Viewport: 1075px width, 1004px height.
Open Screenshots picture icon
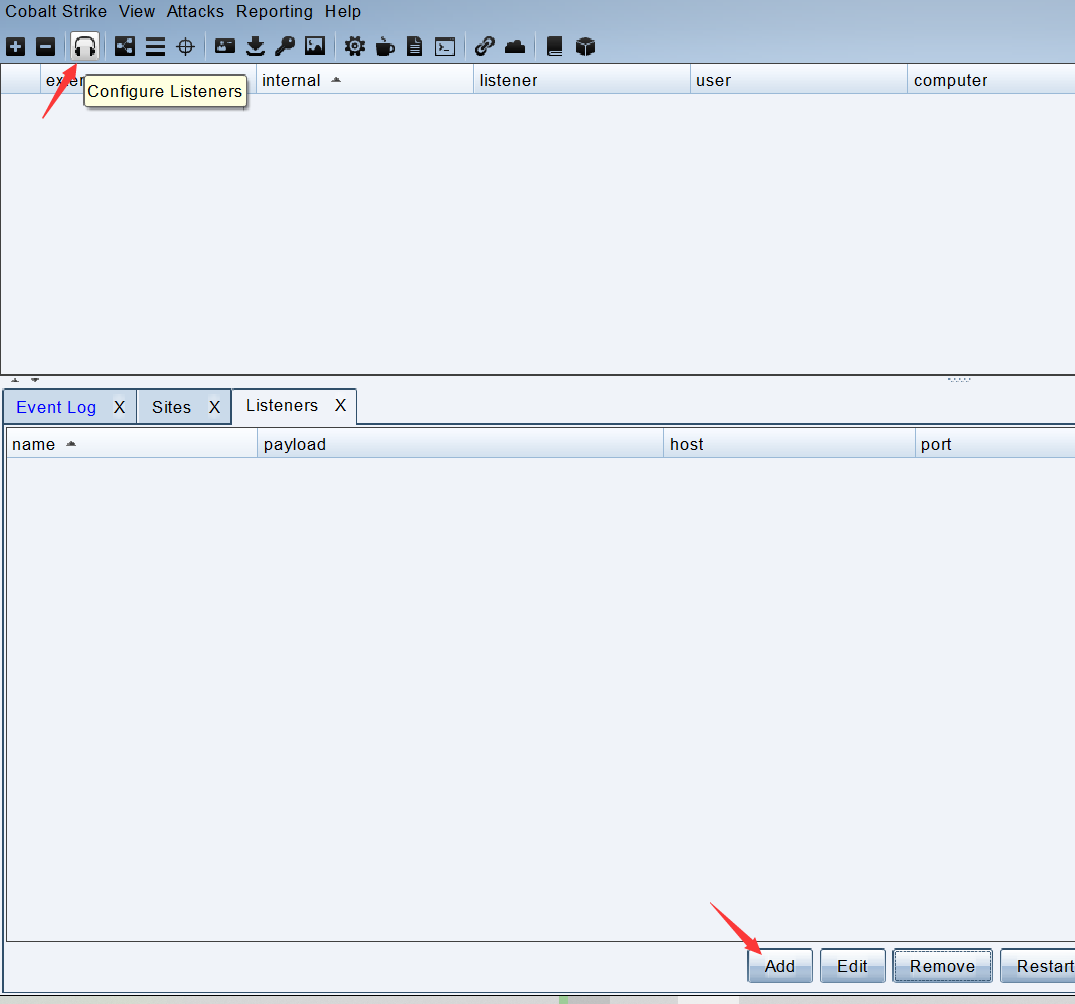(x=315, y=47)
